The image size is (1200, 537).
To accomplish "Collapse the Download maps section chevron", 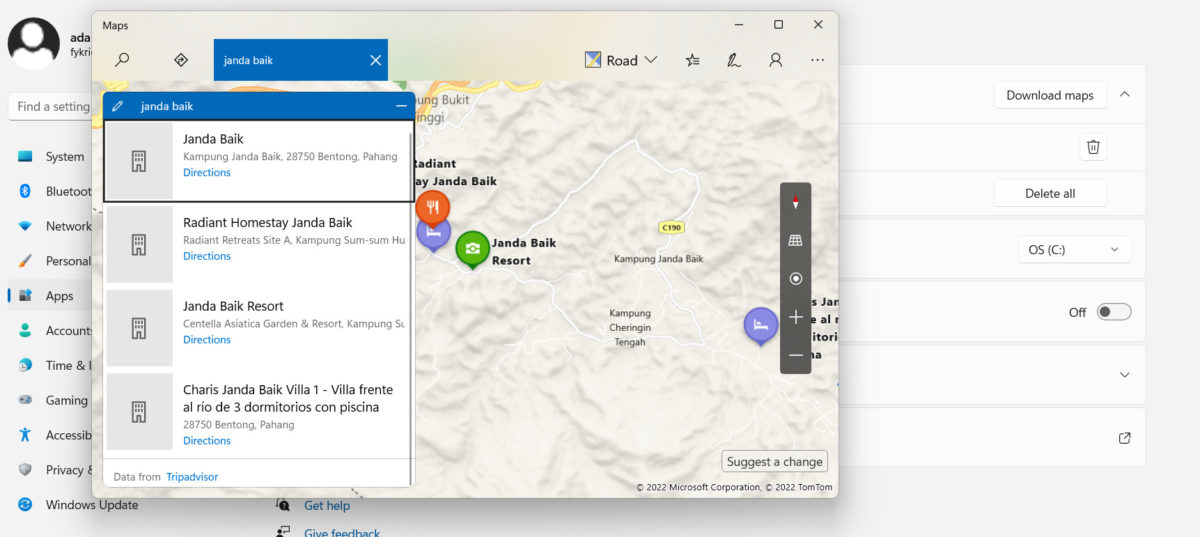I will click(1125, 95).
